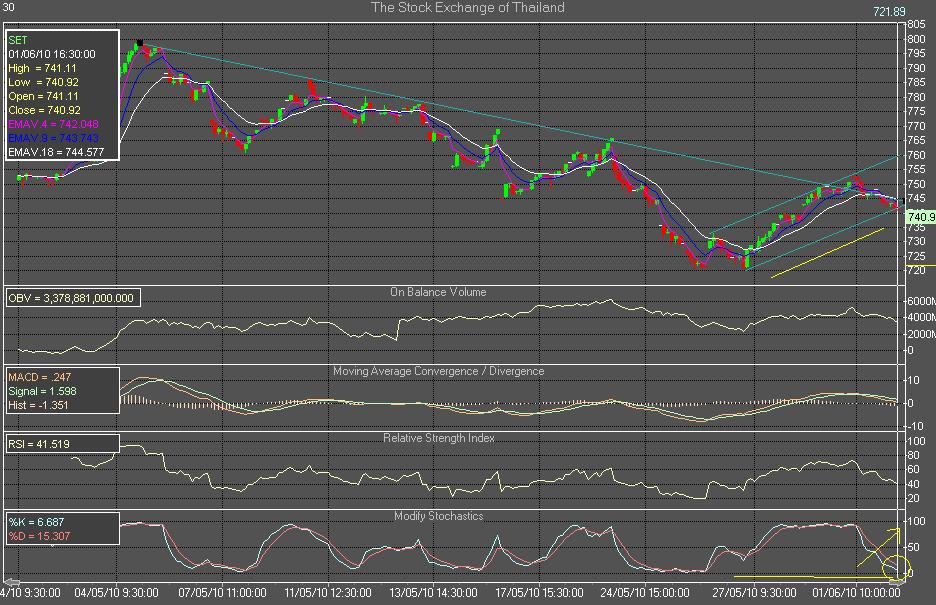Click the 'OBV = 3,378,881,000.000' value box
This screenshot has width=936, height=605.
73,298
